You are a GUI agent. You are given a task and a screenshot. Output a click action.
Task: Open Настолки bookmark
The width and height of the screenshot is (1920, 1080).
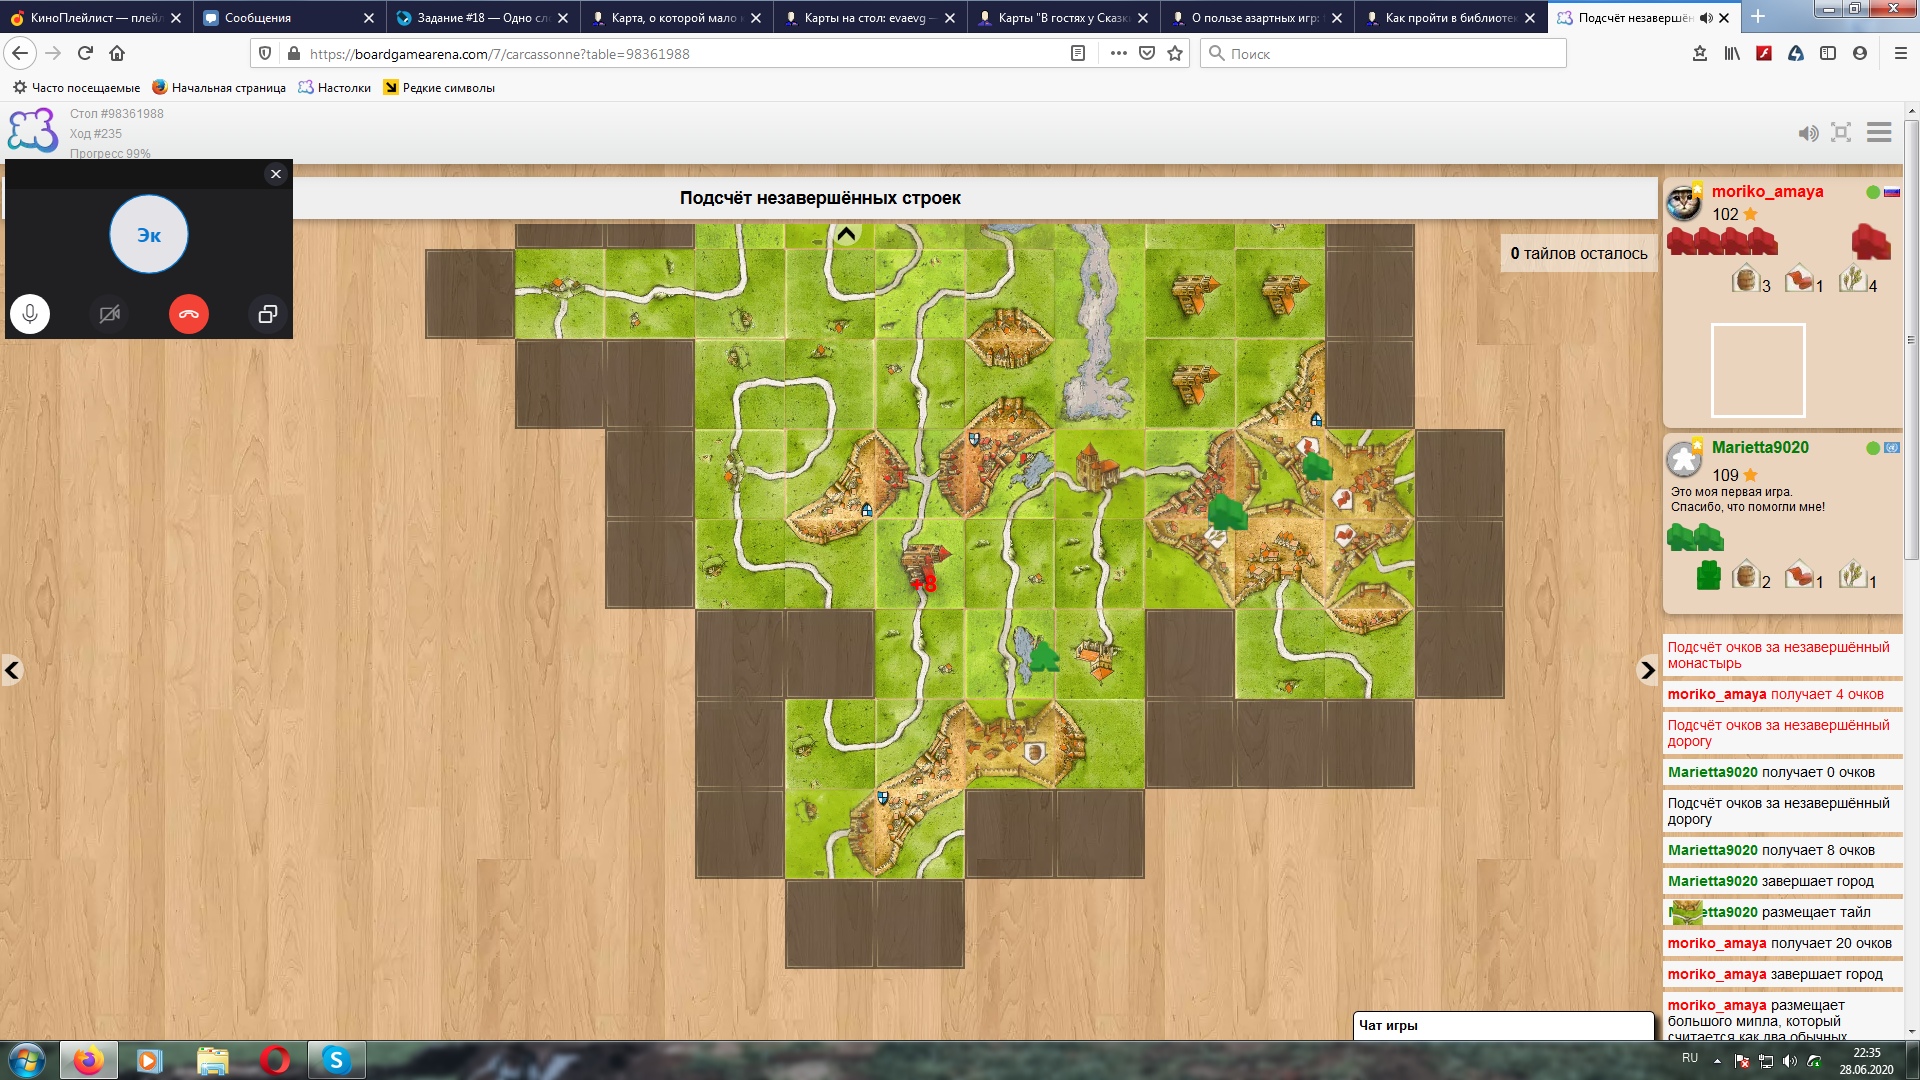(x=335, y=88)
